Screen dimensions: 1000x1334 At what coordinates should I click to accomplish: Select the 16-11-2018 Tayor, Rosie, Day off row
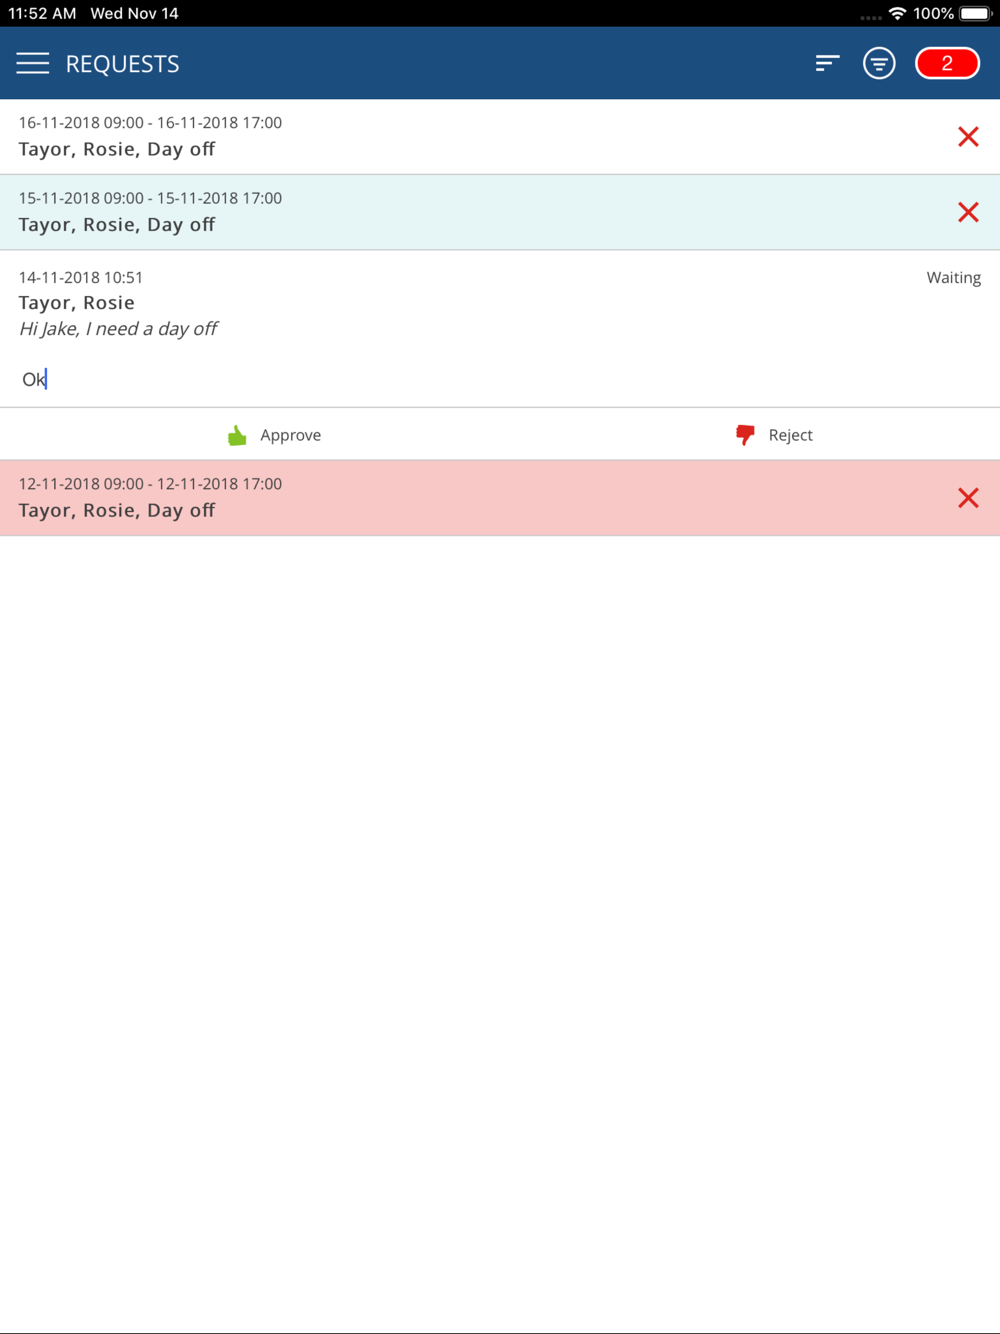(x=500, y=137)
